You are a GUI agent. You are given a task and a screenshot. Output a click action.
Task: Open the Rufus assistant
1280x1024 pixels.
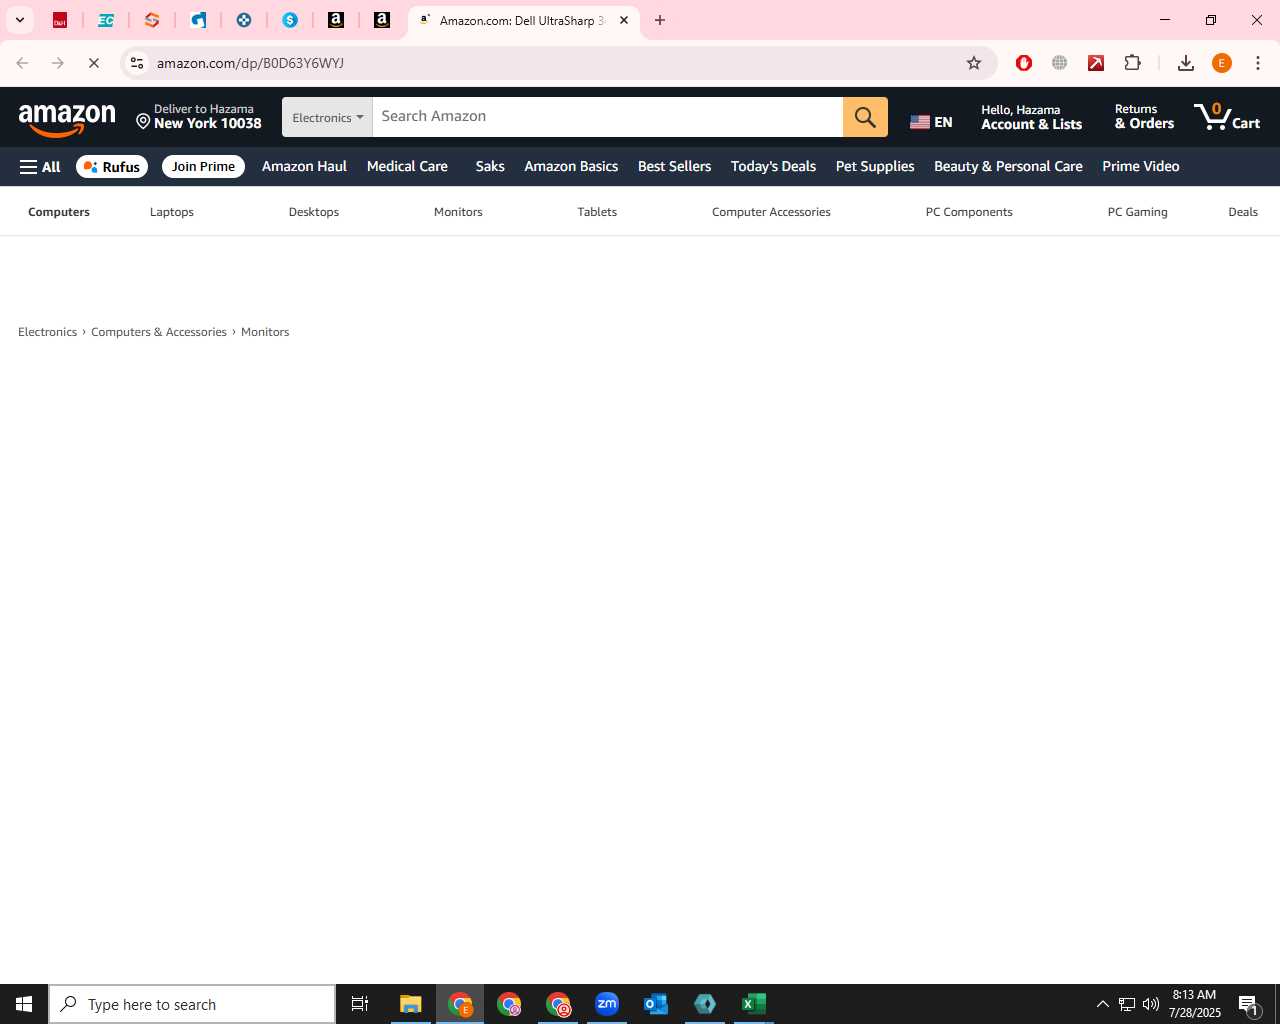112,167
